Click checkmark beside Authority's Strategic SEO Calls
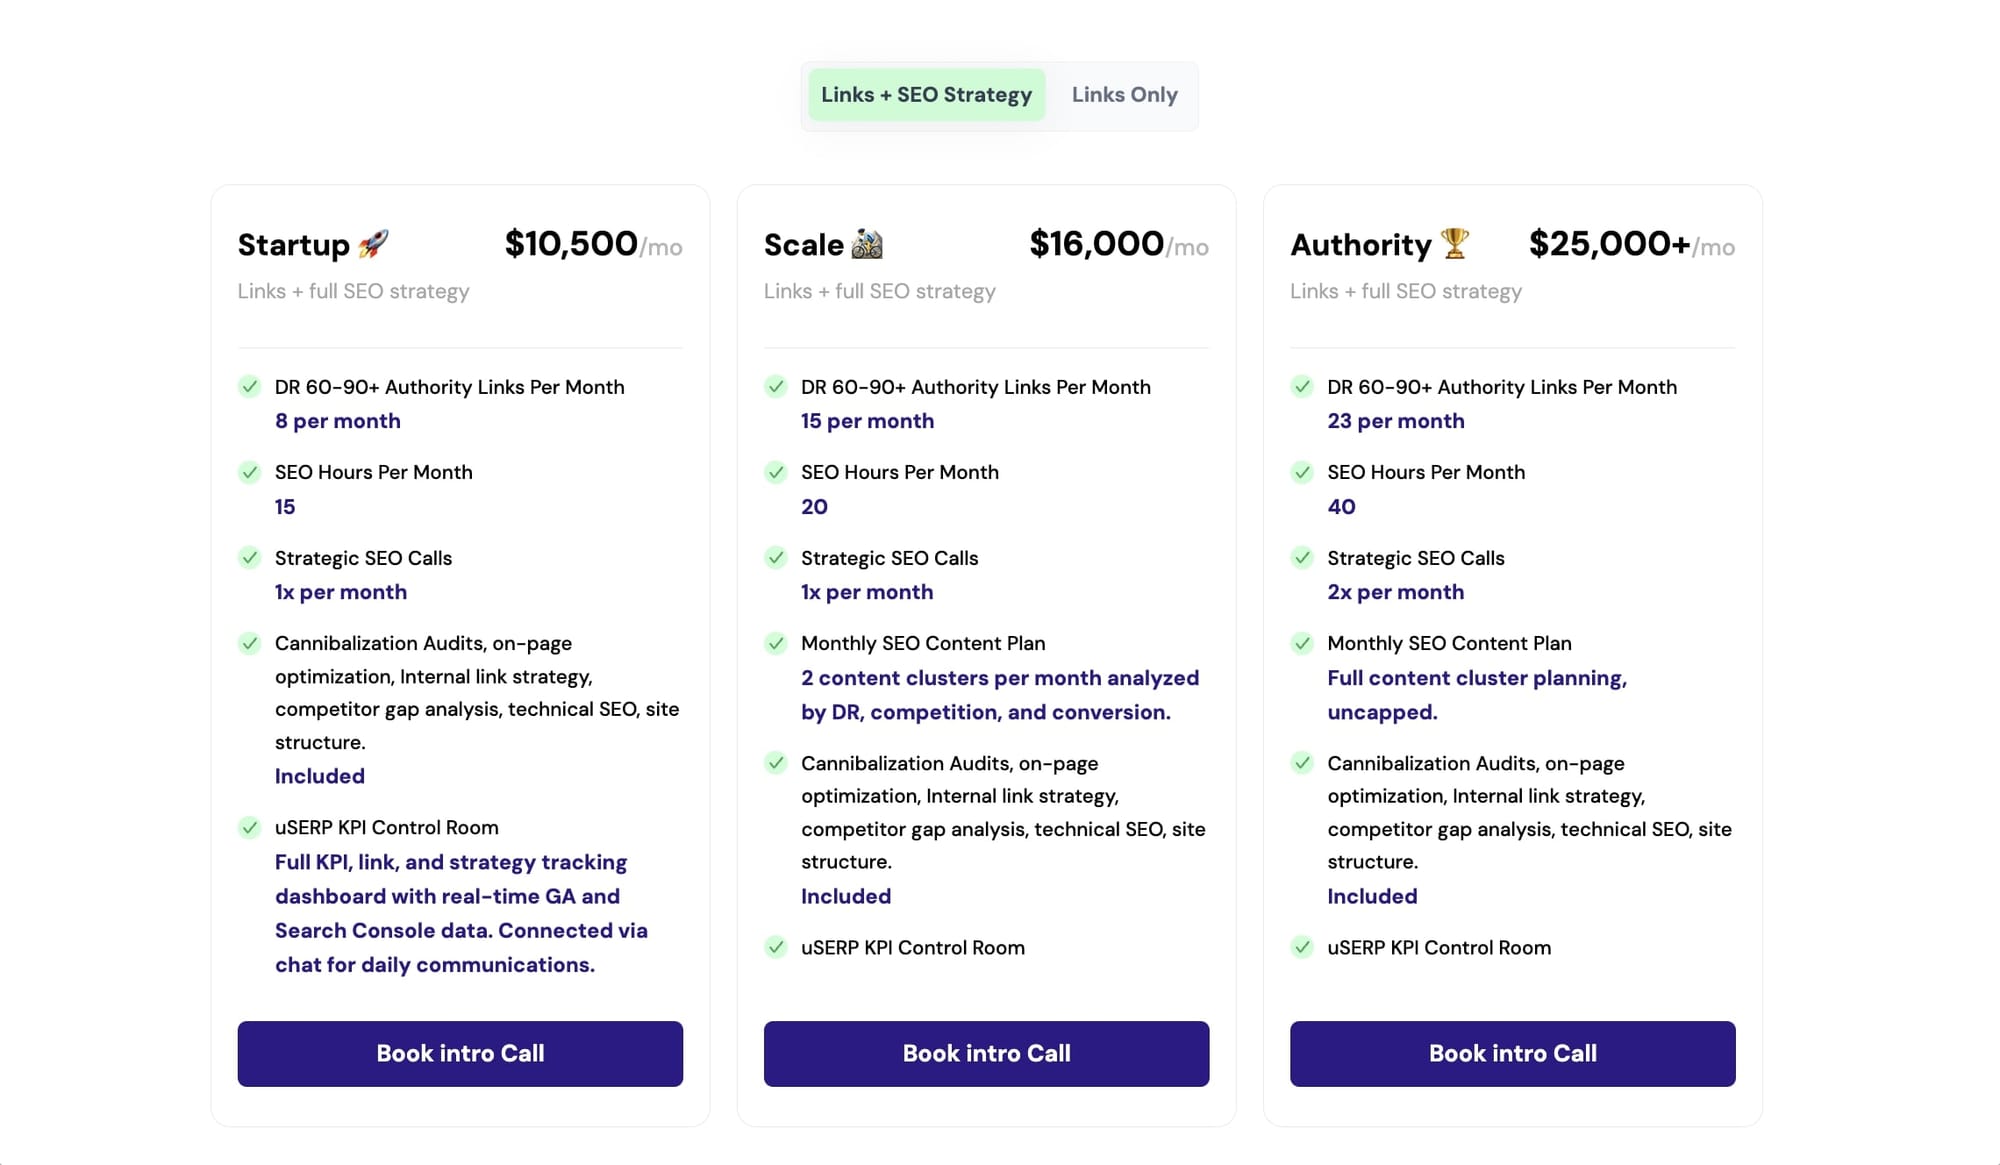This screenshot has width=2000, height=1165. click(1302, 558)
